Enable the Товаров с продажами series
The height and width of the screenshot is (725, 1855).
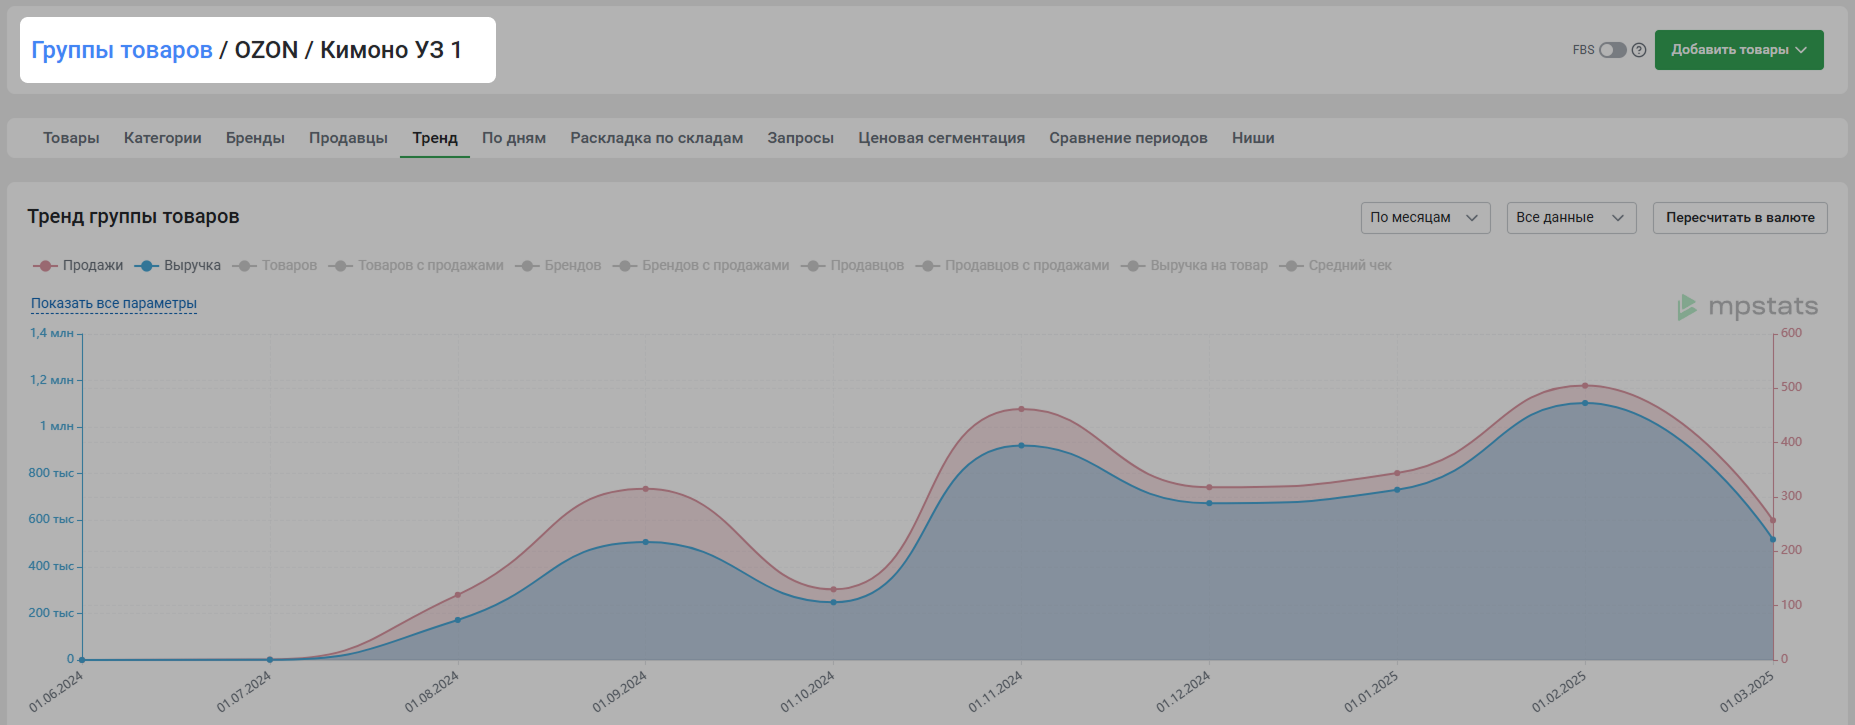(416, 265)
